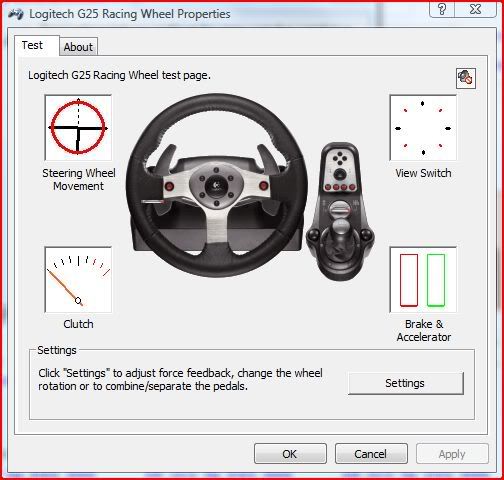
Task: Close the G25 Racing Wheel Properties window
Action: [x=475, y=9]
